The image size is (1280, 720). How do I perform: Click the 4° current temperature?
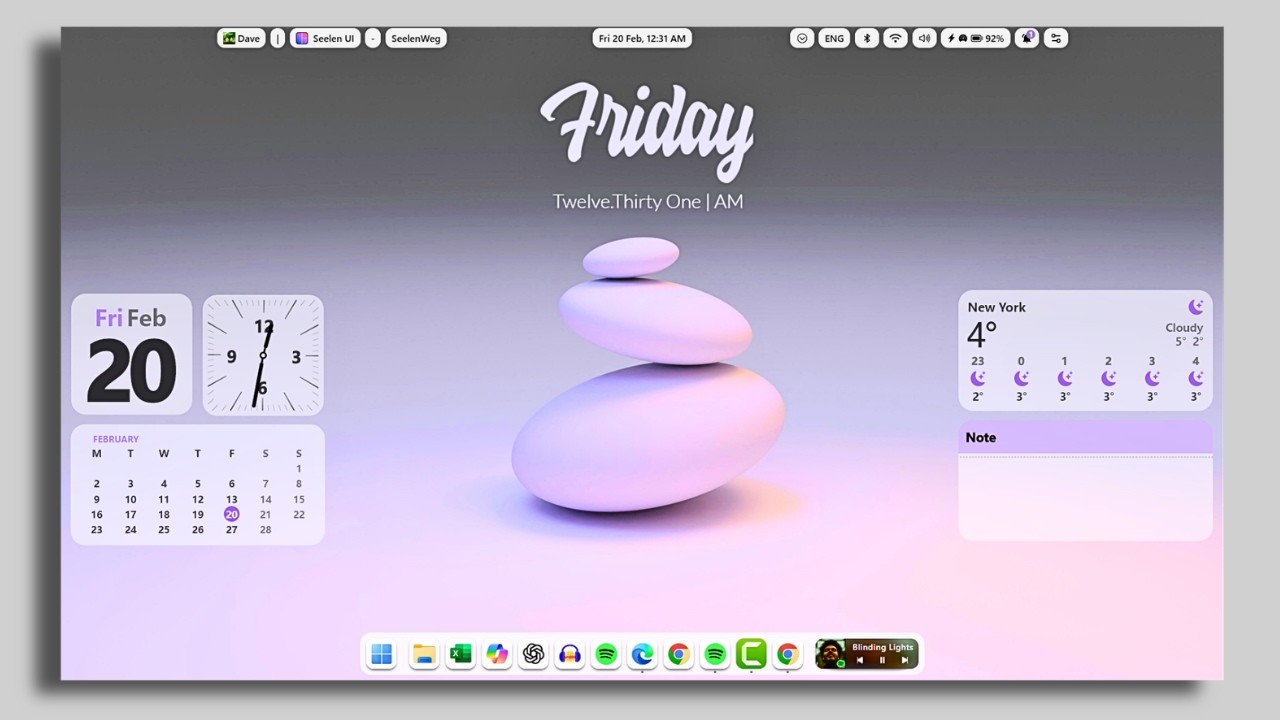pyautogui.click(x=982, y=334)
